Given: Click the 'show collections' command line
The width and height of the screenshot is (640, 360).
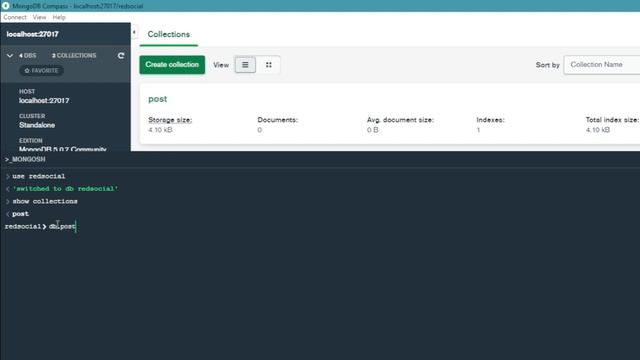Looking at the screenshot, I should pos(45,201).
